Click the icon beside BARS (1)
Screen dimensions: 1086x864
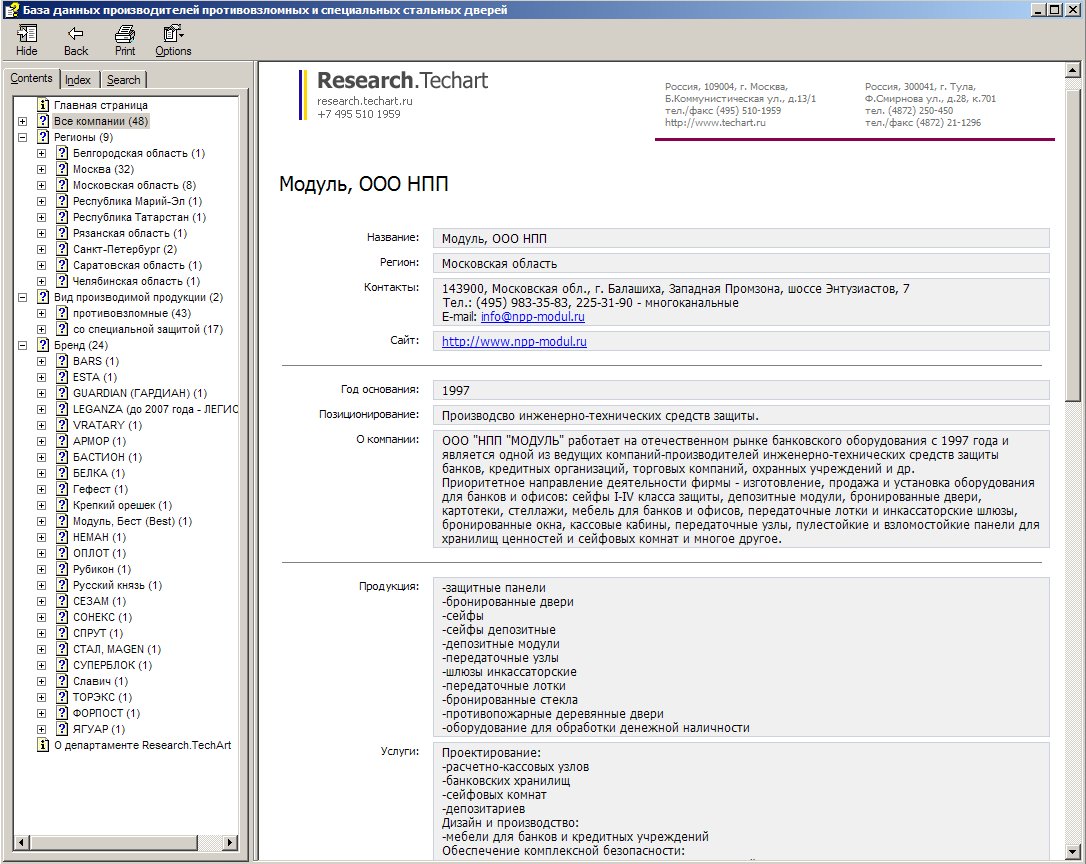pos(62,361)
